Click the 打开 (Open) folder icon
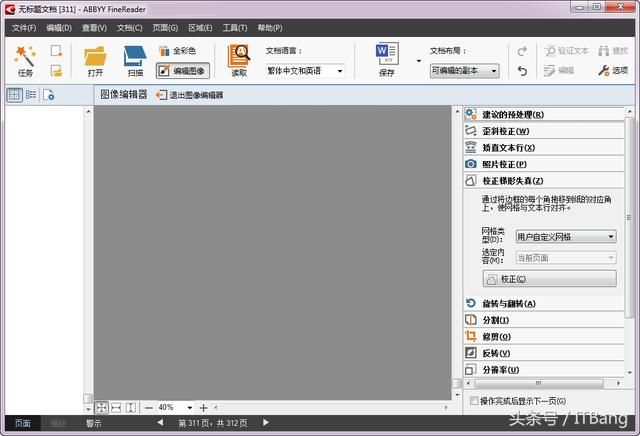The image size is (640, 436). pos(95,61)
